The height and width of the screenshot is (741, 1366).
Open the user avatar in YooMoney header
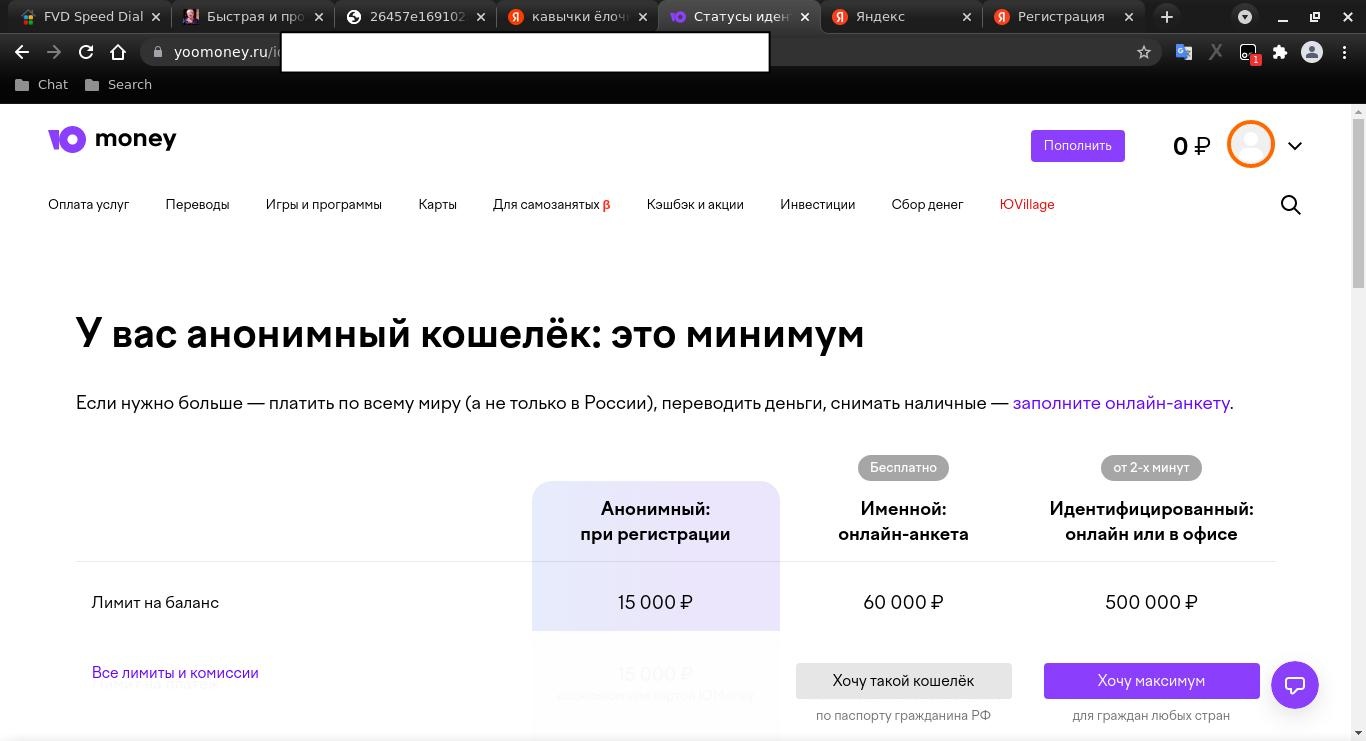1250,144
